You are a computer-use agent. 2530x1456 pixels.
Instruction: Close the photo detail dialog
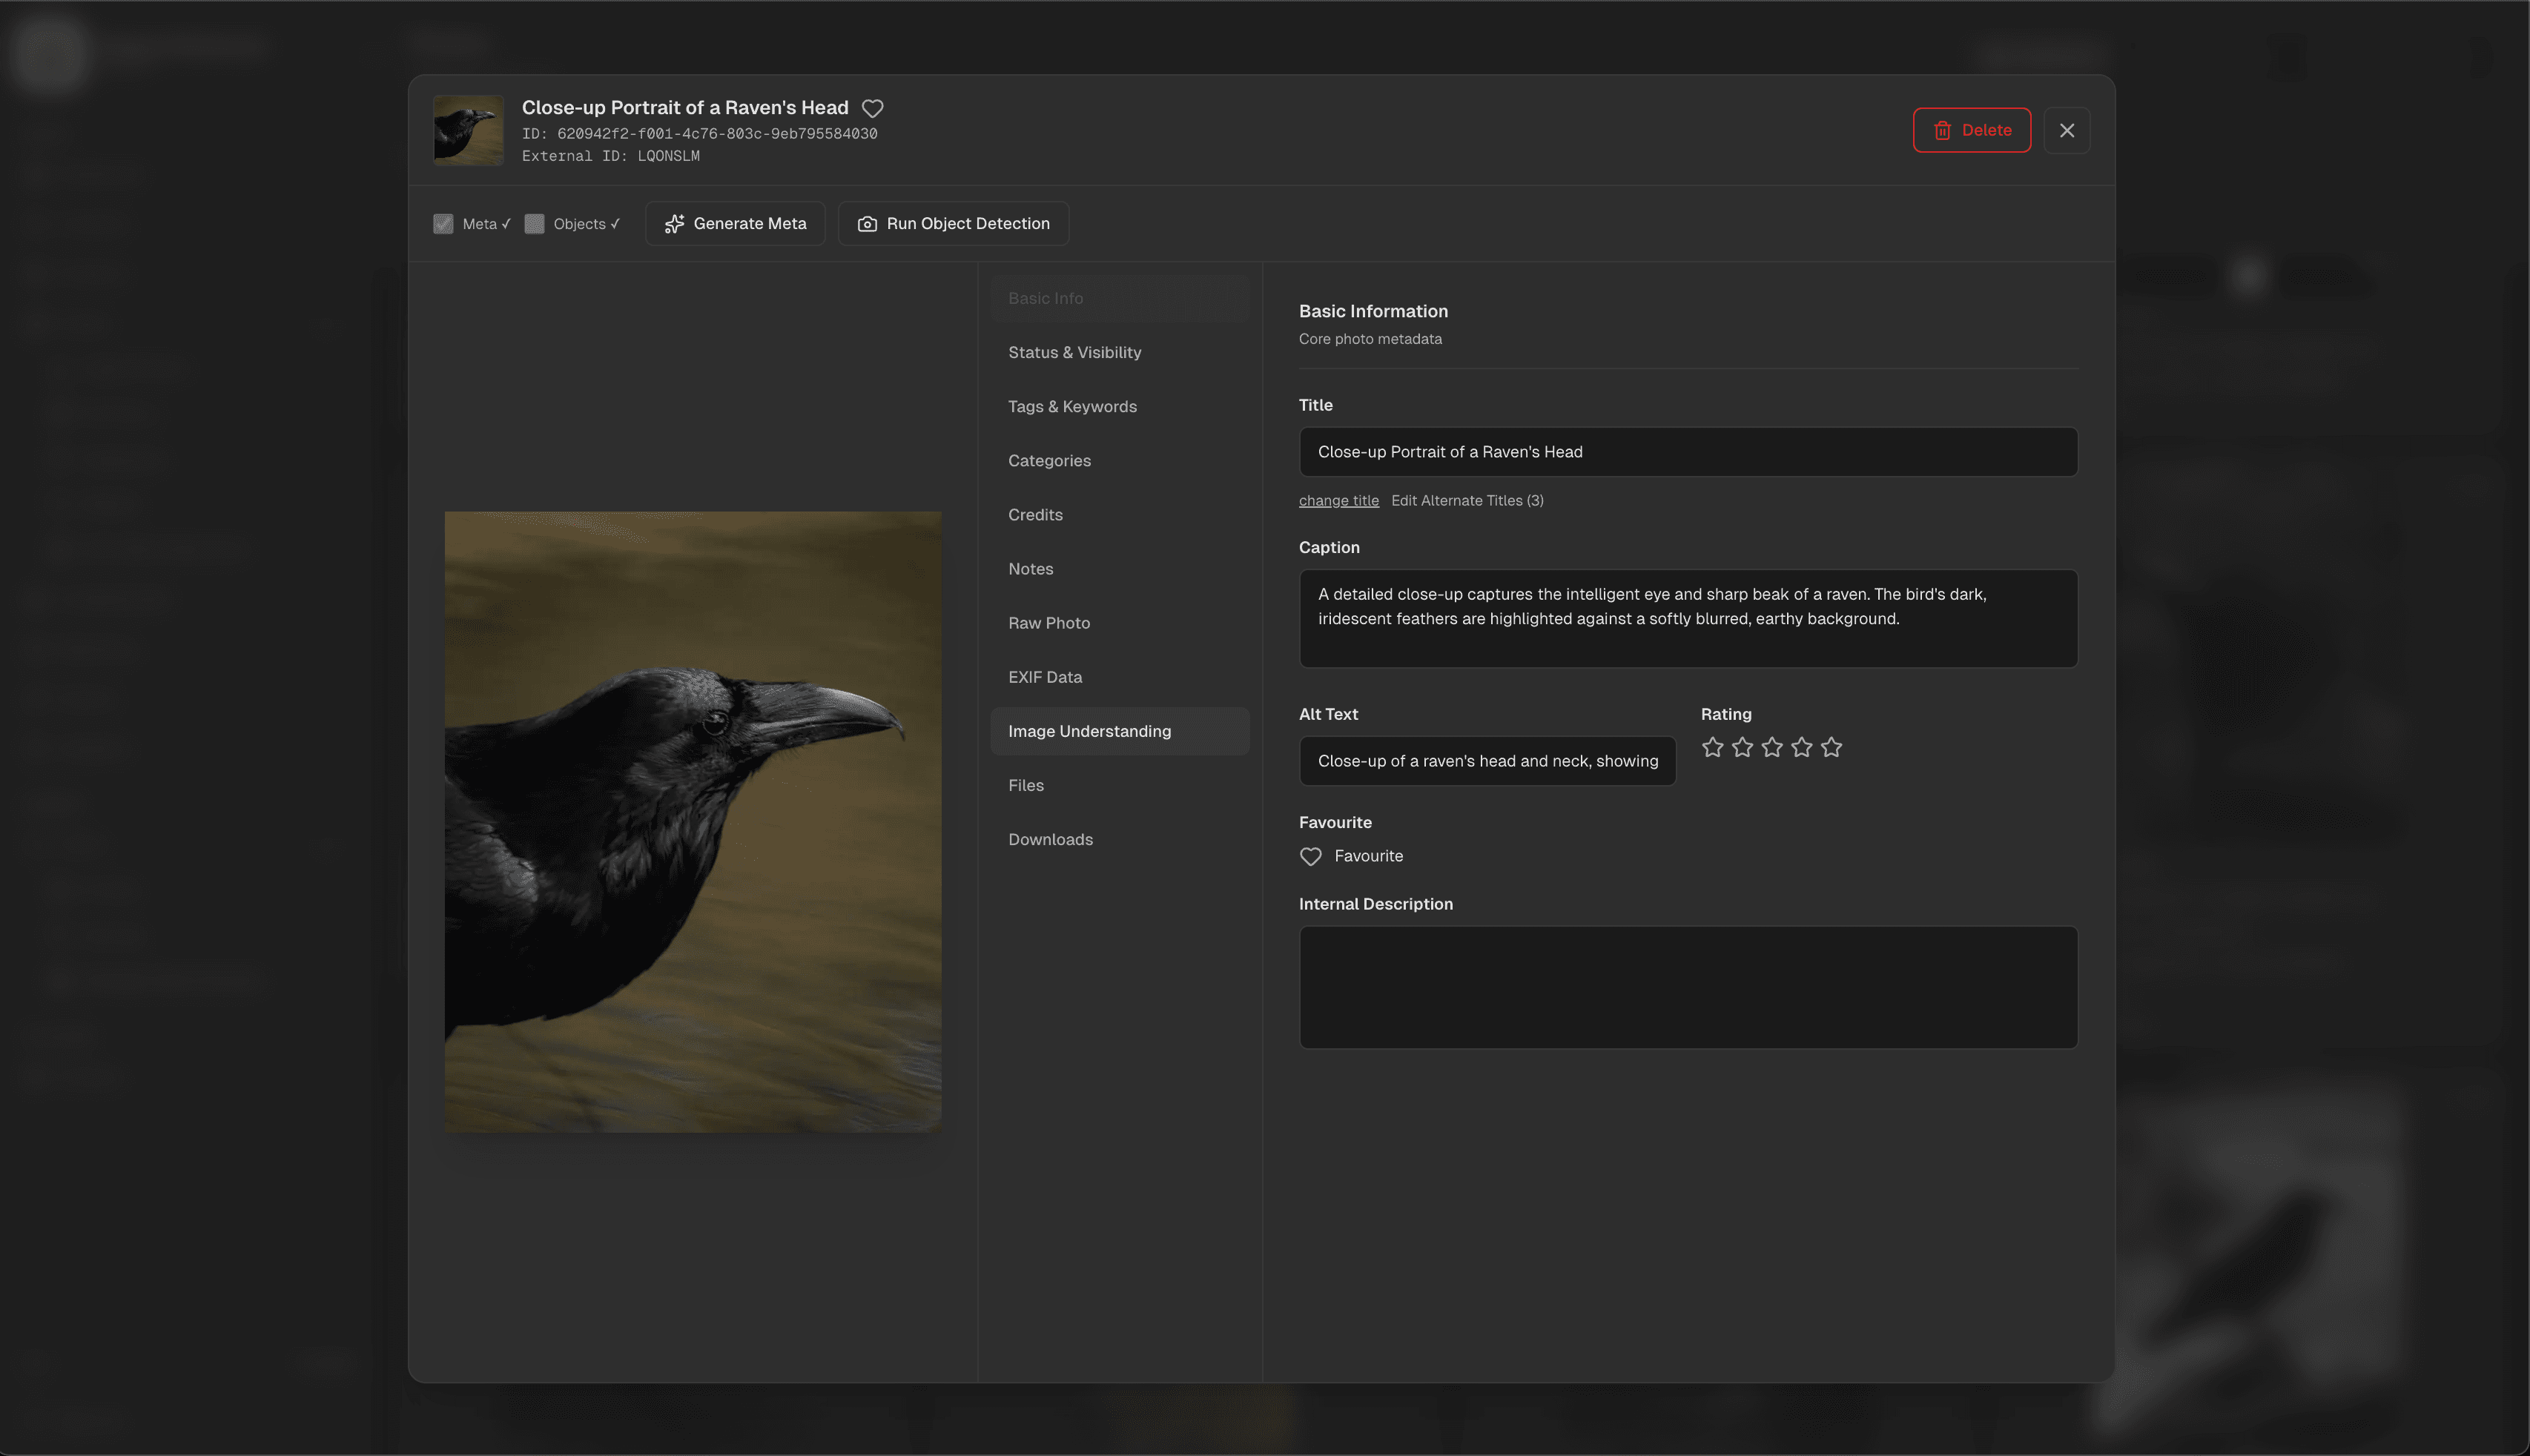point(2066,130)
